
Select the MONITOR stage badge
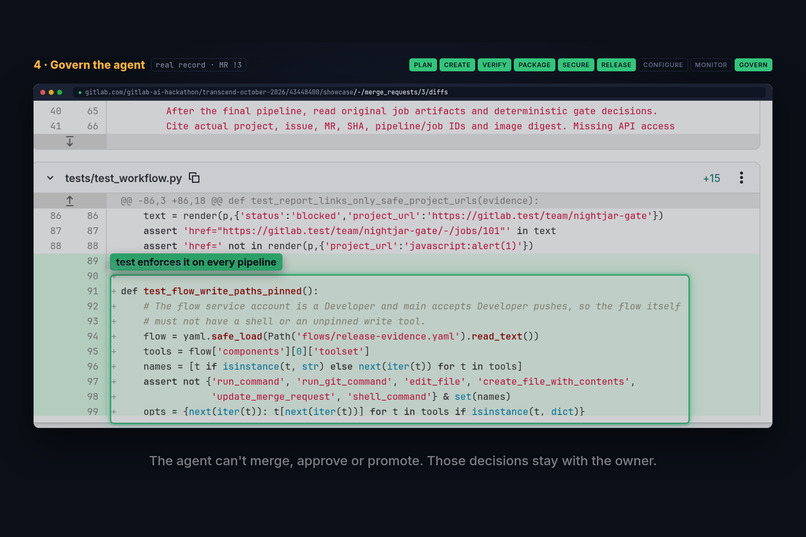[x=711, y=65]
